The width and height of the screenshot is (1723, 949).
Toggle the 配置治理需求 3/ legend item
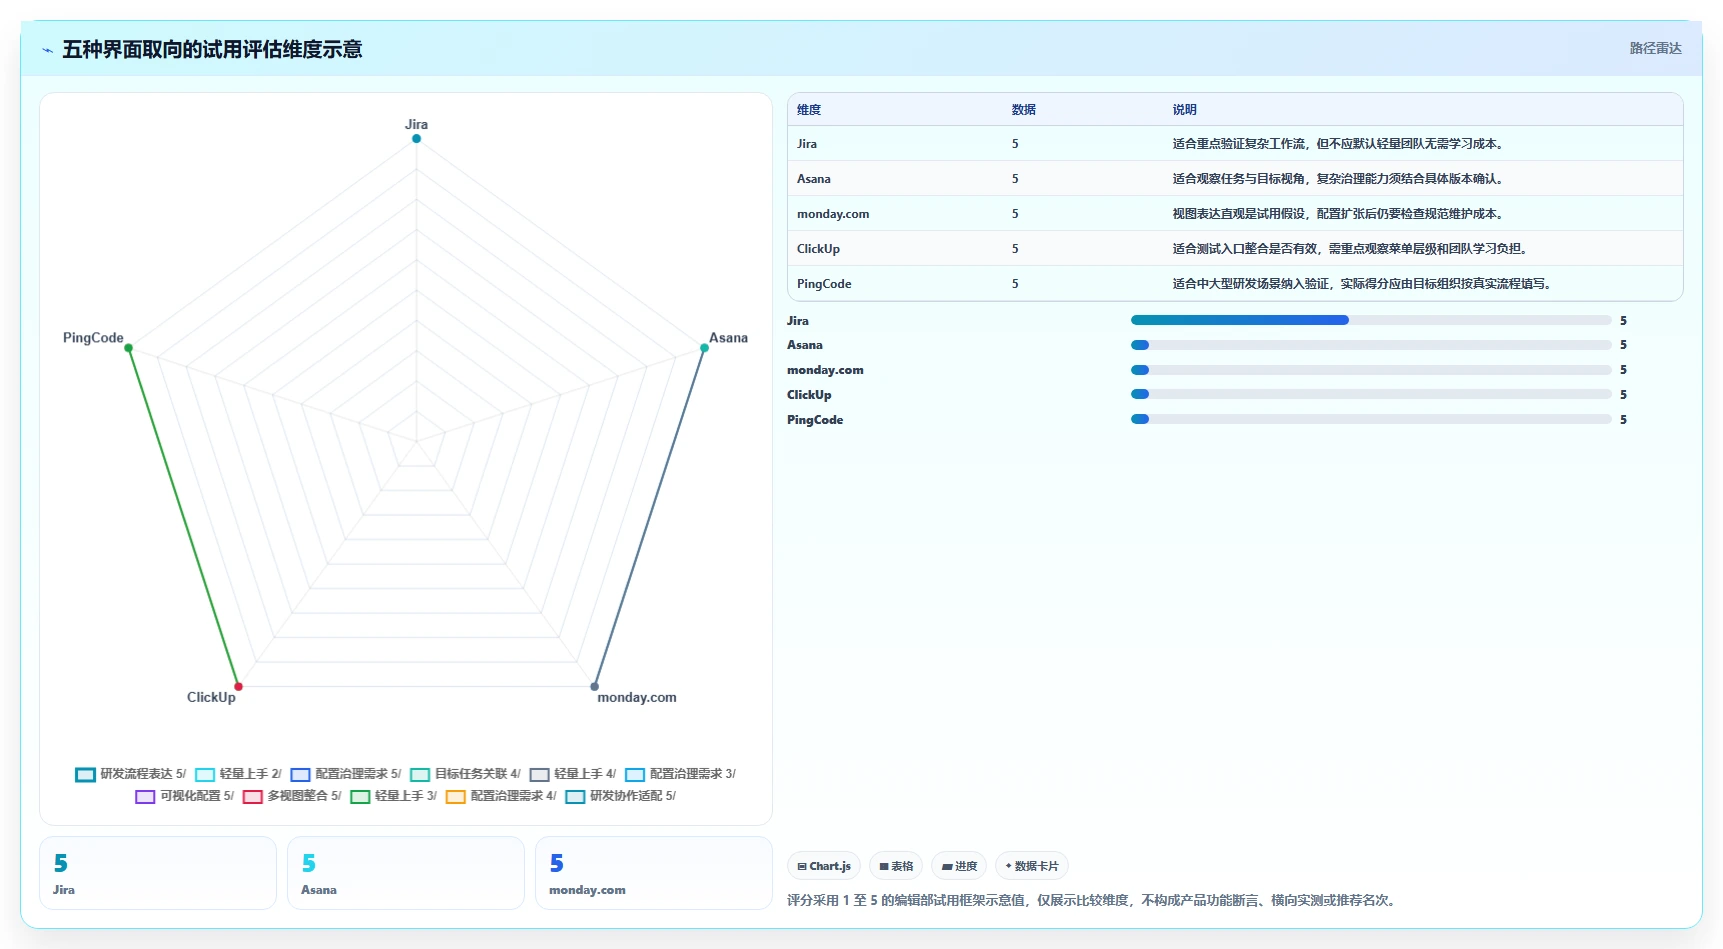pos(680,774)
